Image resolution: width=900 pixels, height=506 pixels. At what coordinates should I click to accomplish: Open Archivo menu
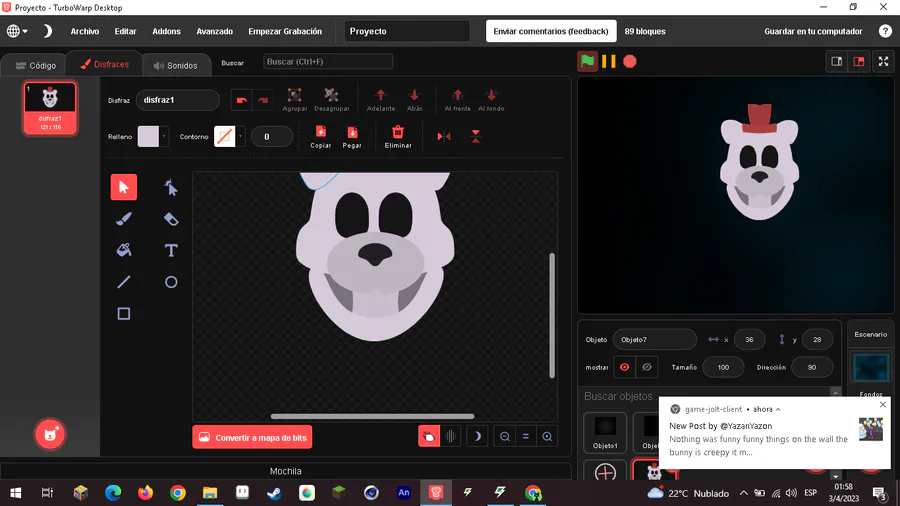[x=85, y=32]
